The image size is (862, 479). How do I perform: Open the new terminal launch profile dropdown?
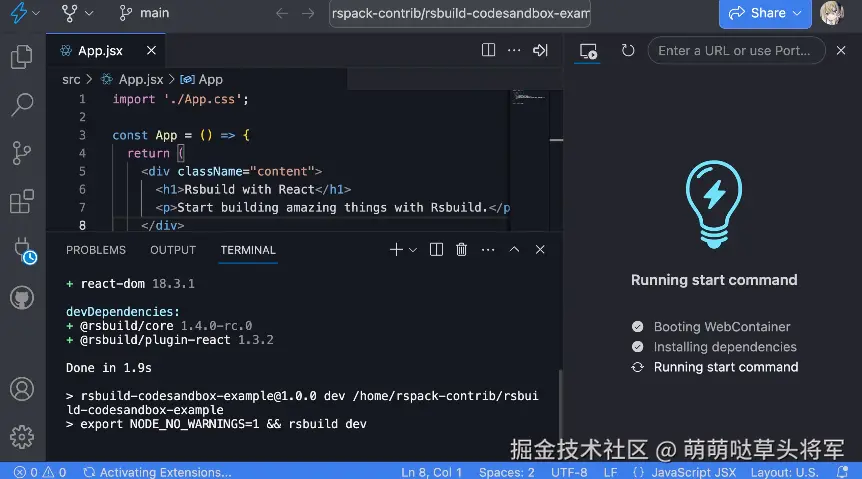point(413,250)
